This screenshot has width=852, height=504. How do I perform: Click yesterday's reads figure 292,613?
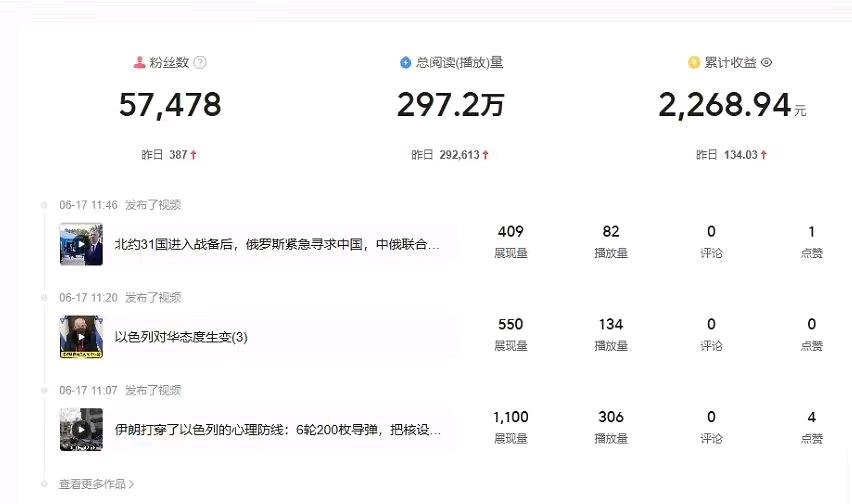pyautogui.click(x=459, y=155)
